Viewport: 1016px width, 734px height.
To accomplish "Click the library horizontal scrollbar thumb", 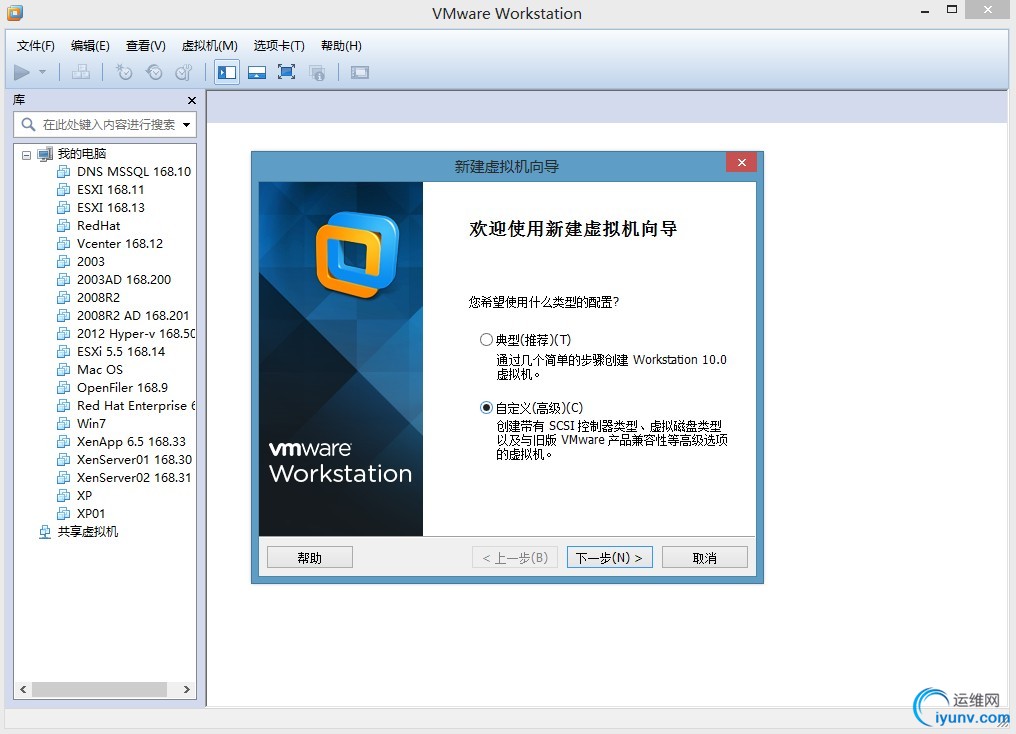I will 100,689.
